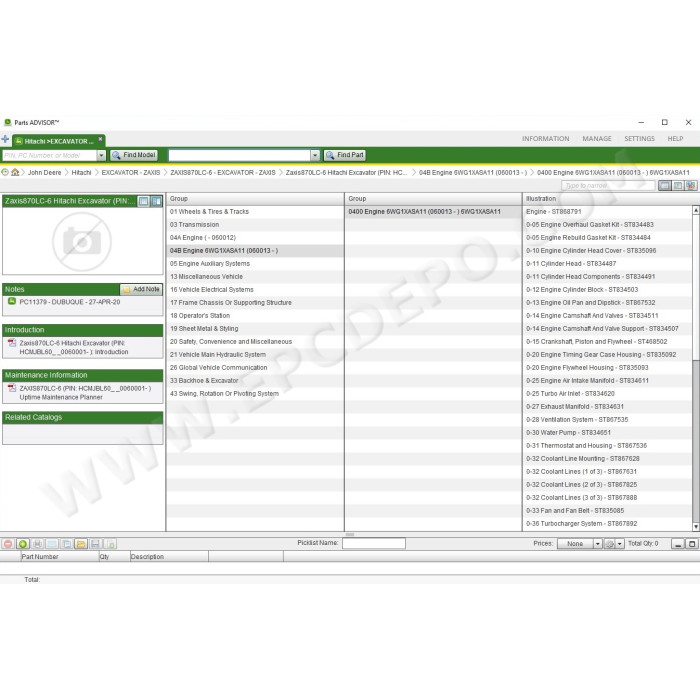Open 0-36 Turbocharger System illustration
The image size is (700, 700).
click(x=608, y=523)
